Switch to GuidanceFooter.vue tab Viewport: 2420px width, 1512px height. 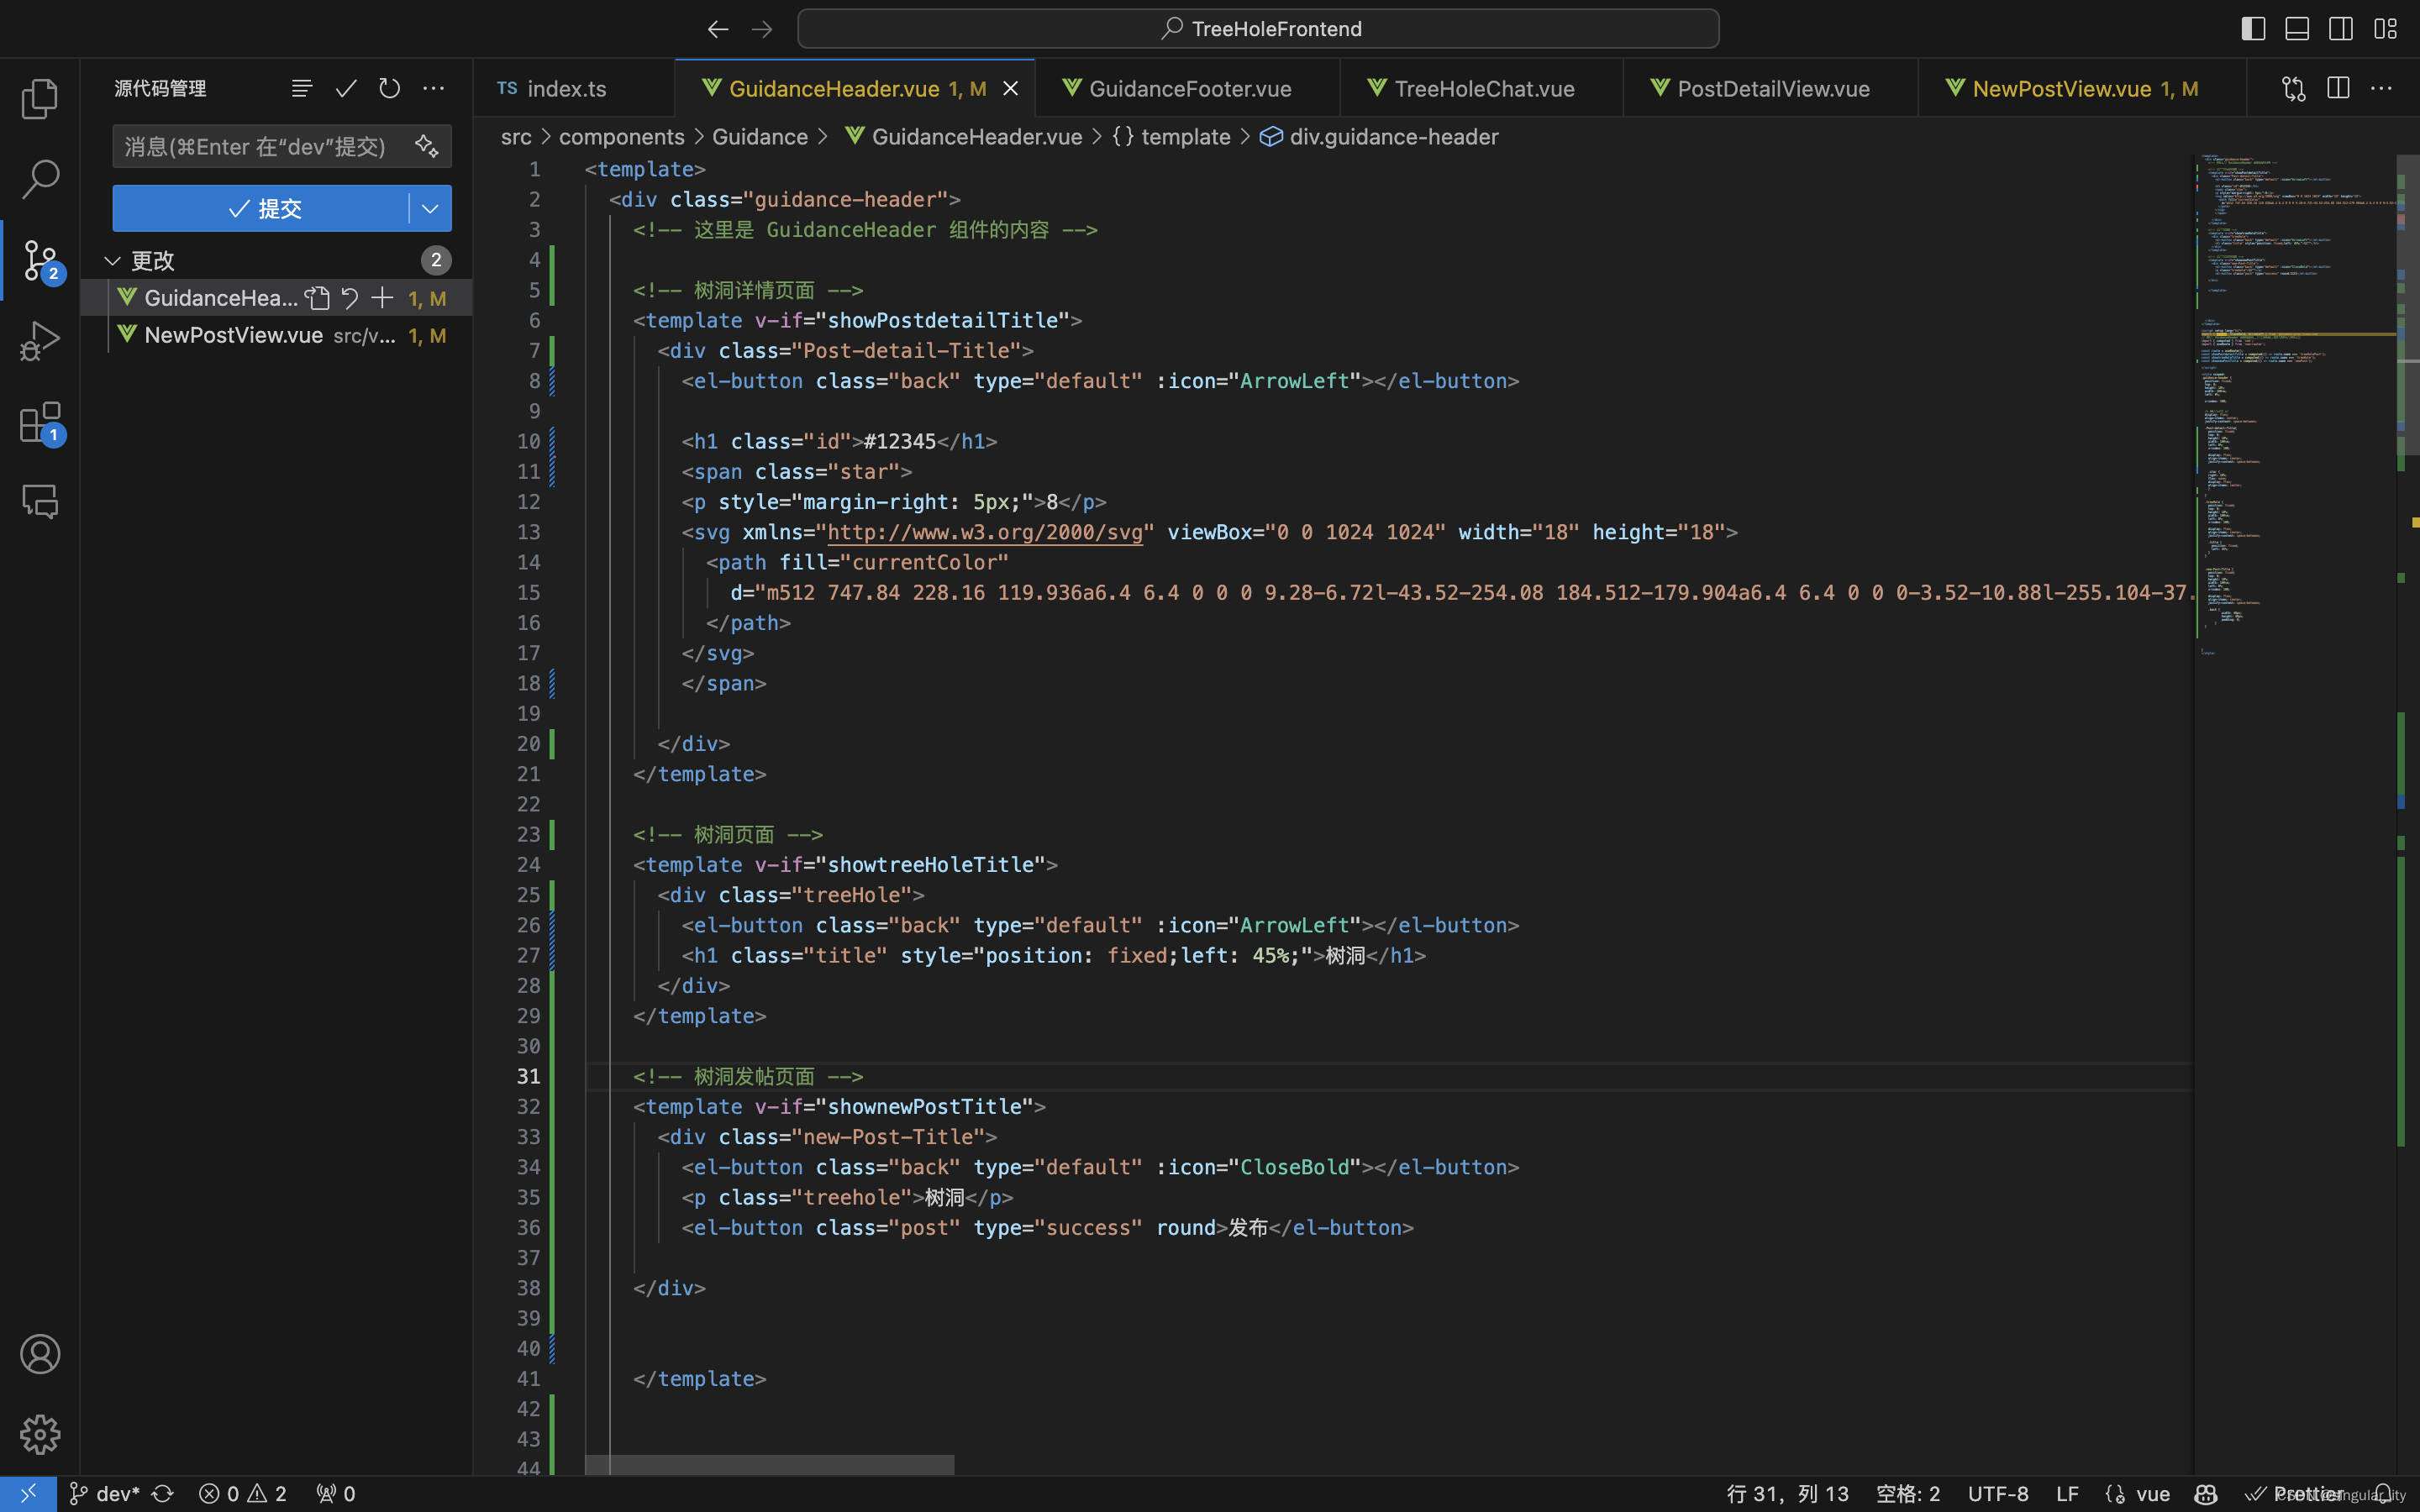(x=1189, y=89)
